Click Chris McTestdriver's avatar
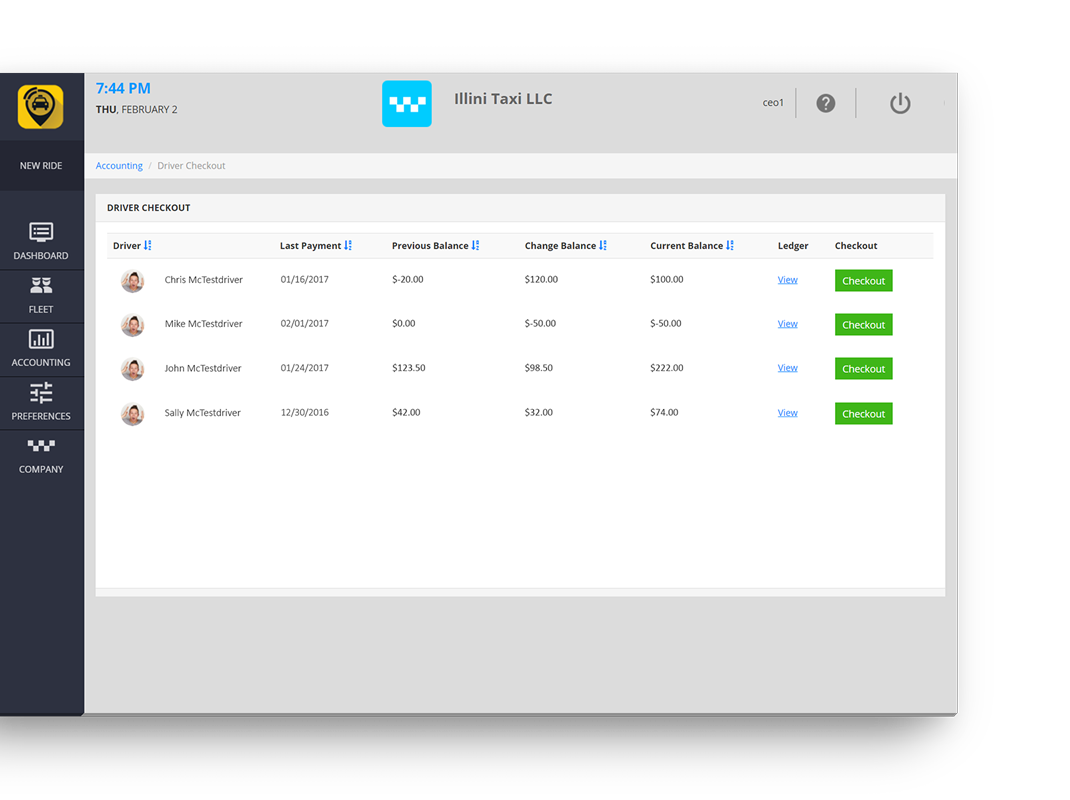This screenshot has width=1070, height=800. 132,281
